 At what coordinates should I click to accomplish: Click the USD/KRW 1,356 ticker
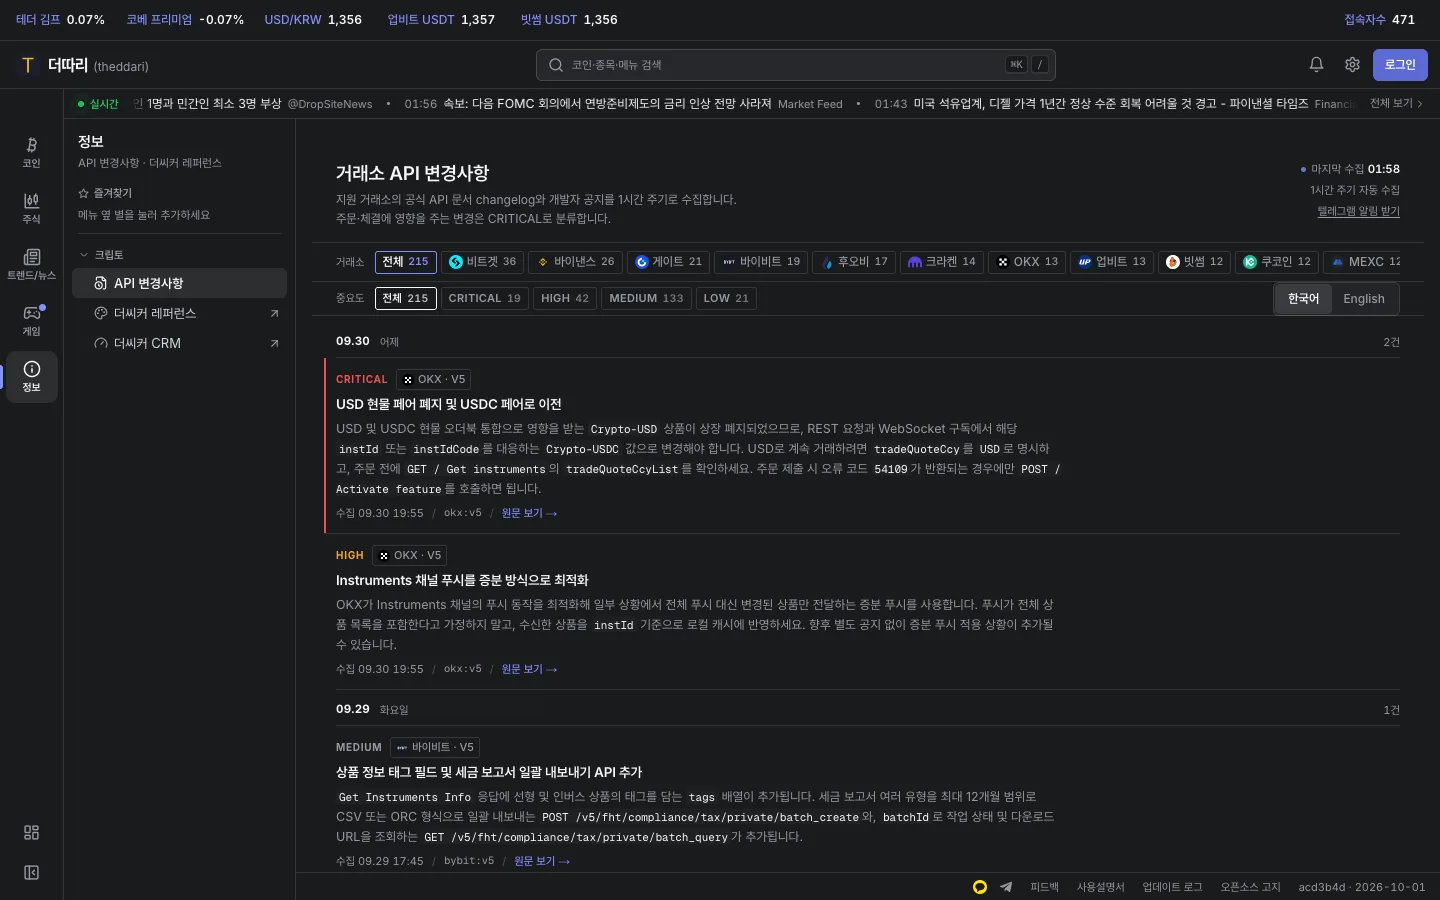(x=313, y=19)
